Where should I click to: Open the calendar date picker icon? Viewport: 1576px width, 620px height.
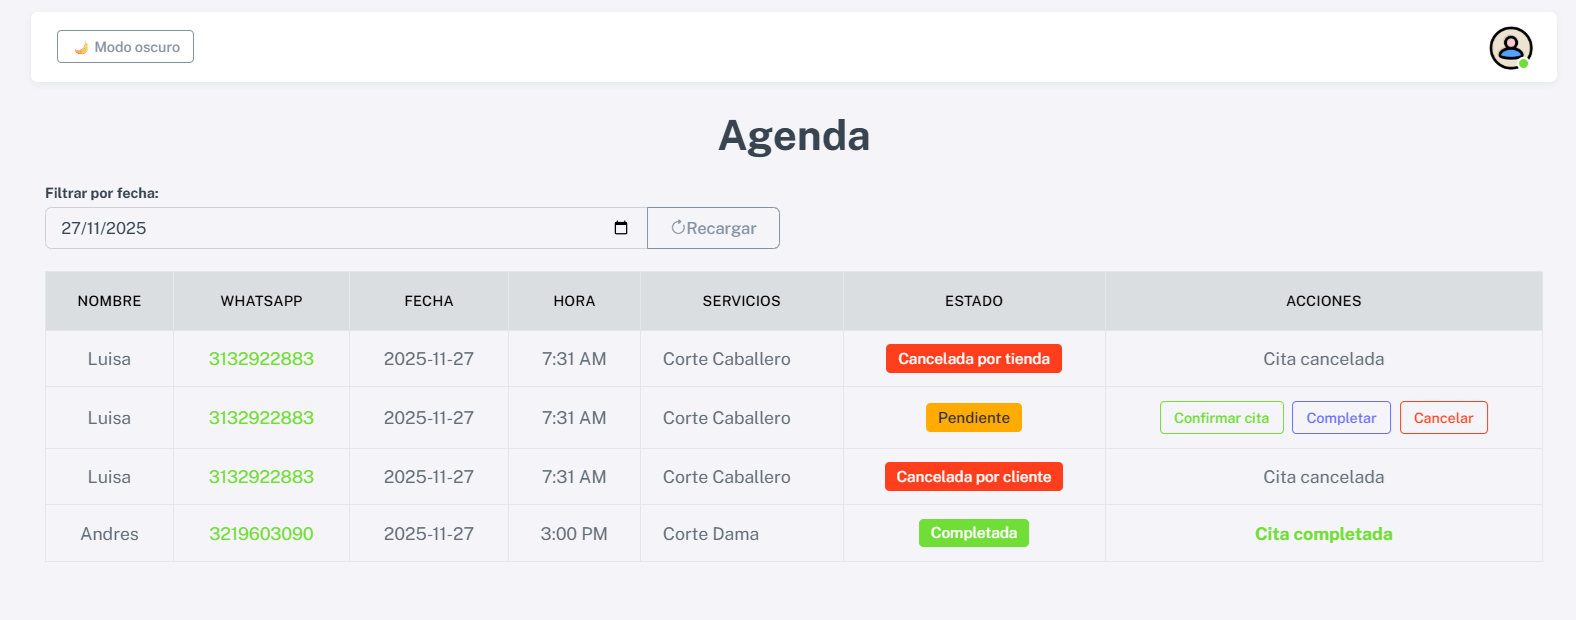(x=621, y=228)
